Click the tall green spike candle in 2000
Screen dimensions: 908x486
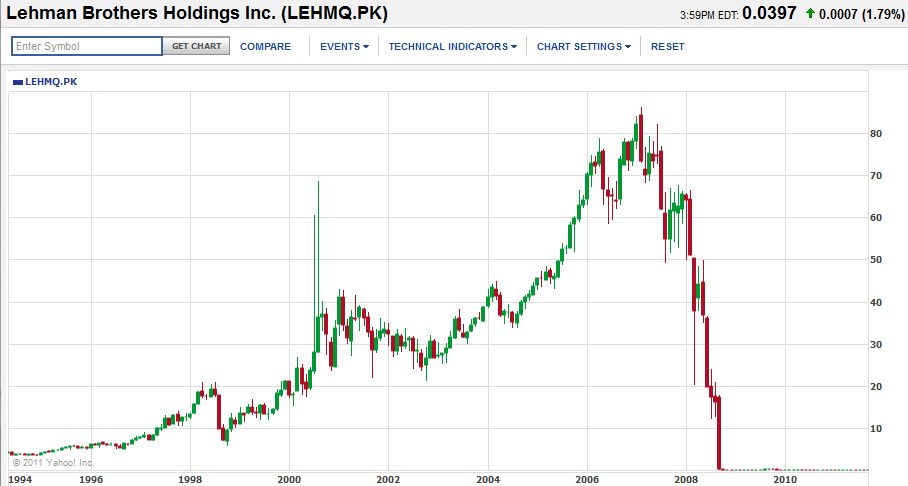click(x=318, y=266)
